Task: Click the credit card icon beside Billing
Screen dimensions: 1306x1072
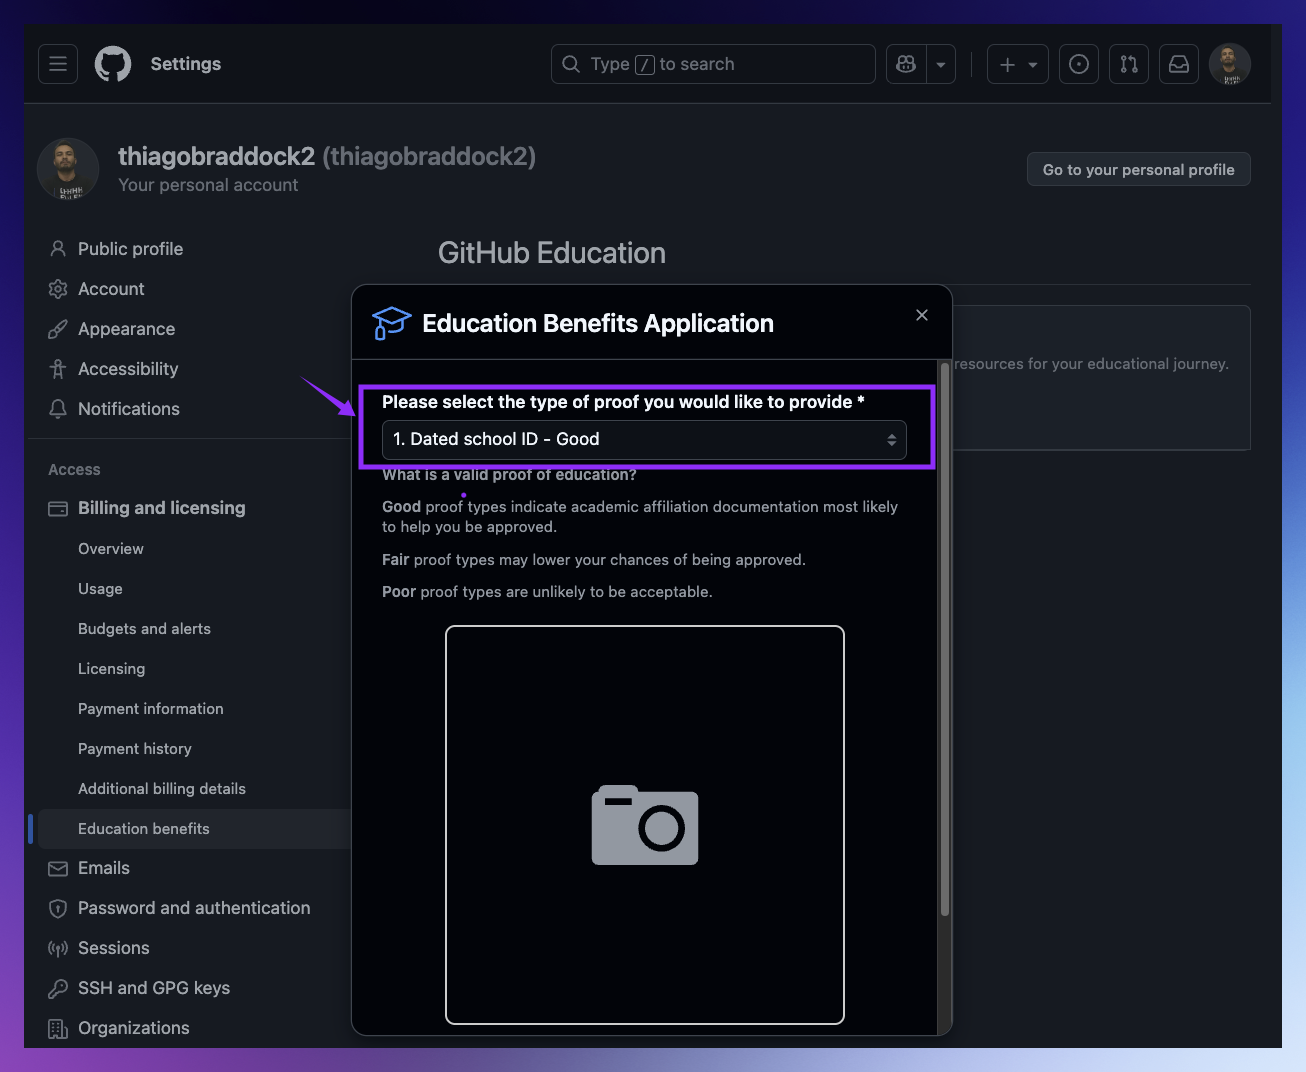Action: click(x=58, y=509)
